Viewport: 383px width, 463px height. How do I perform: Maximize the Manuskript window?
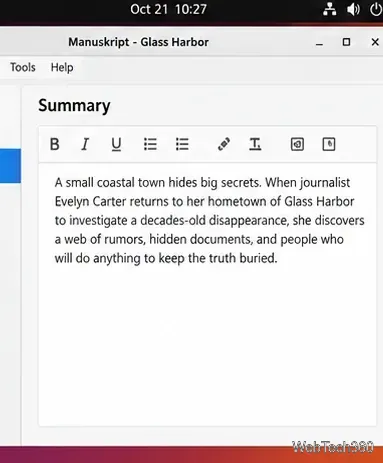pyautogui.click(x=346, y=42)
